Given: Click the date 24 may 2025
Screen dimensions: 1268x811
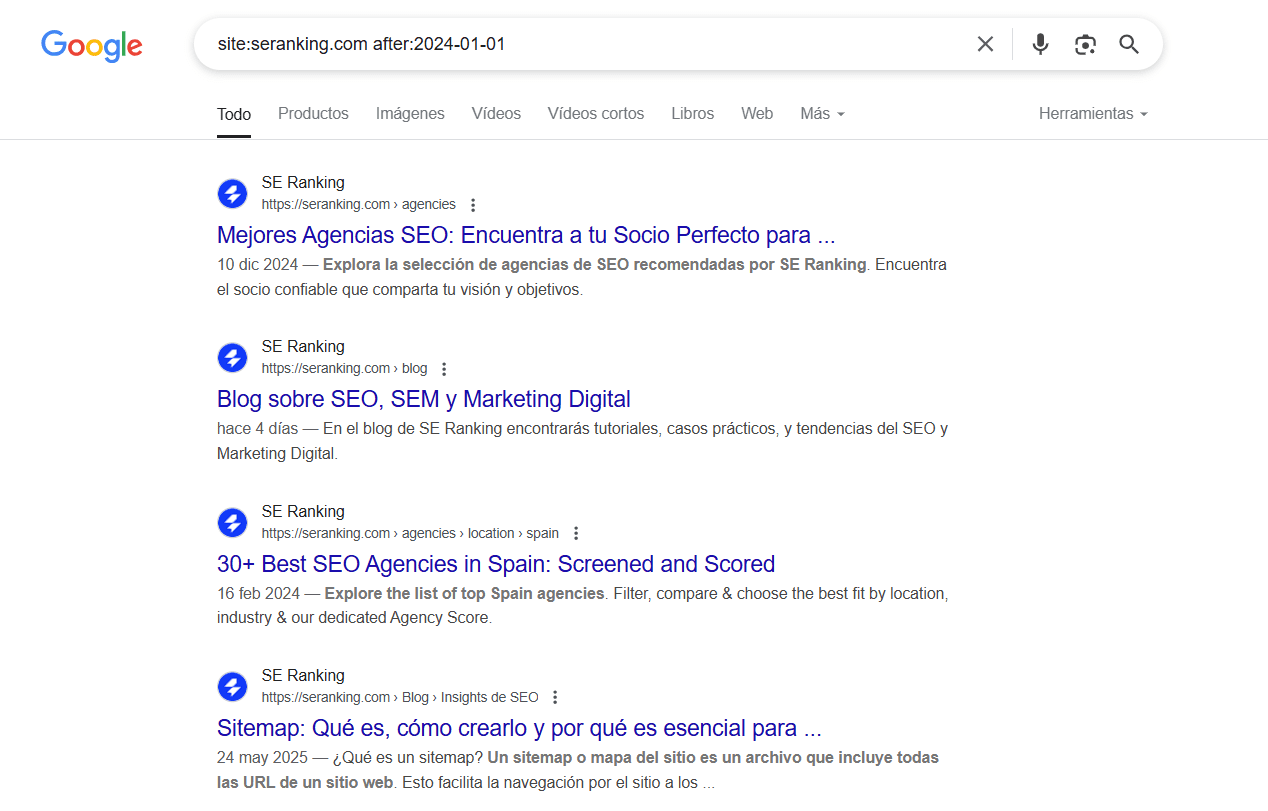Looking at the screenshot, I should tap(262, 757).
